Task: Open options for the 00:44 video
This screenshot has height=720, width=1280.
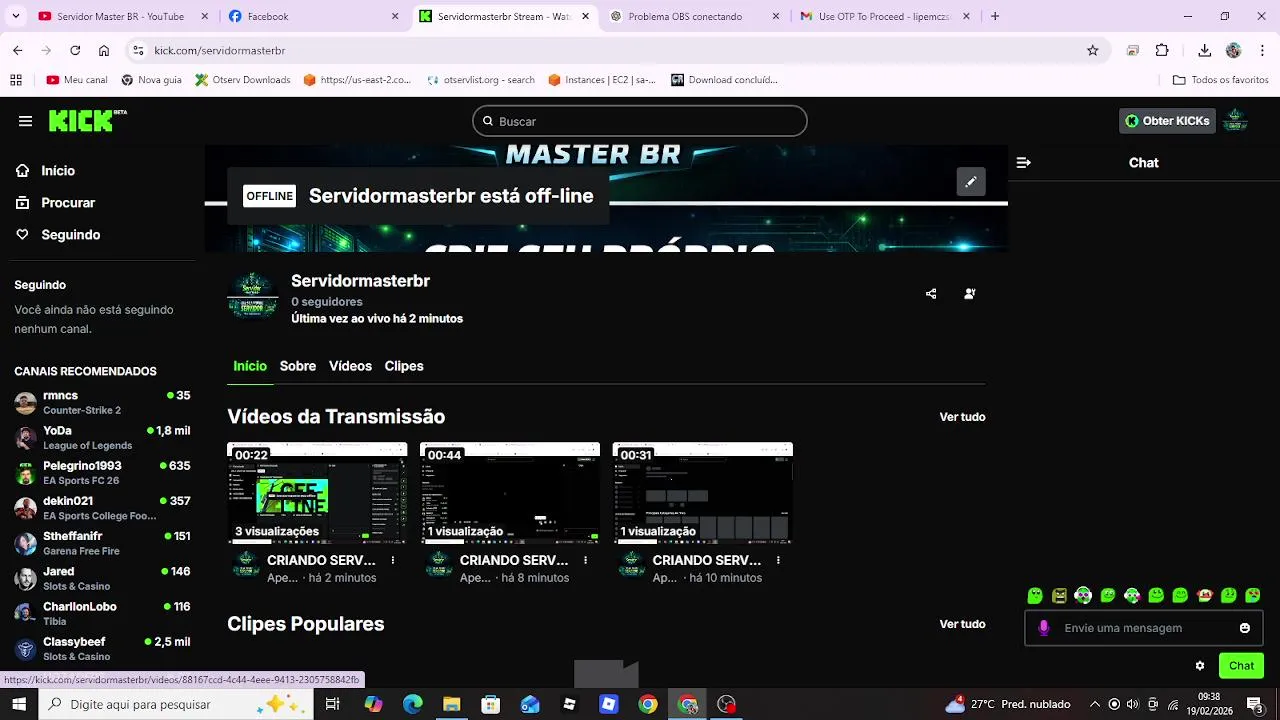Action: coord(586,561)
